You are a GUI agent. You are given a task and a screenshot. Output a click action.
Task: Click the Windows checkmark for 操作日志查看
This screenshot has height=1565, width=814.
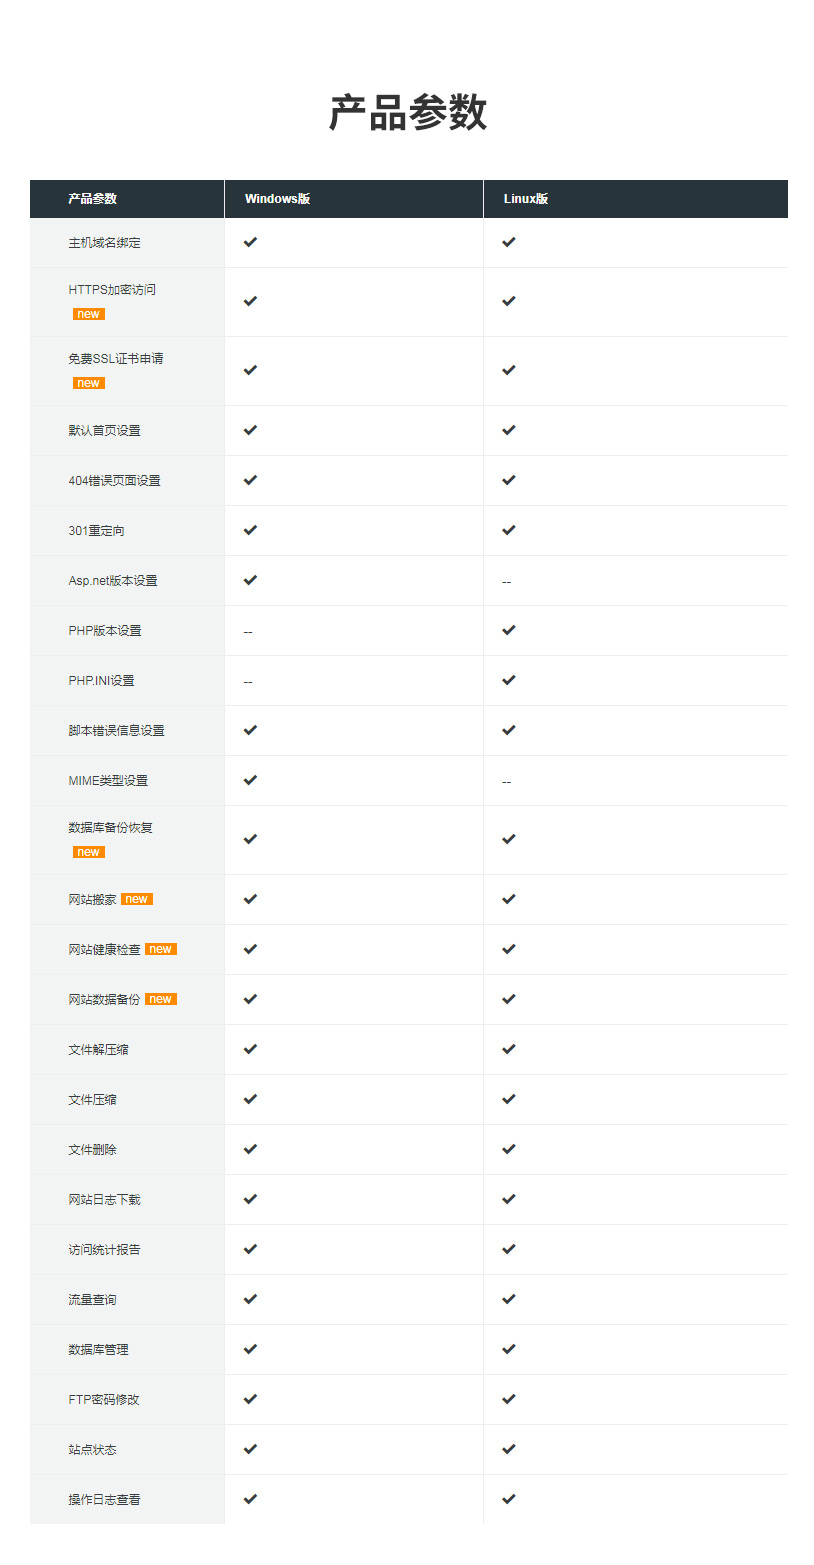coord(250,1499)
